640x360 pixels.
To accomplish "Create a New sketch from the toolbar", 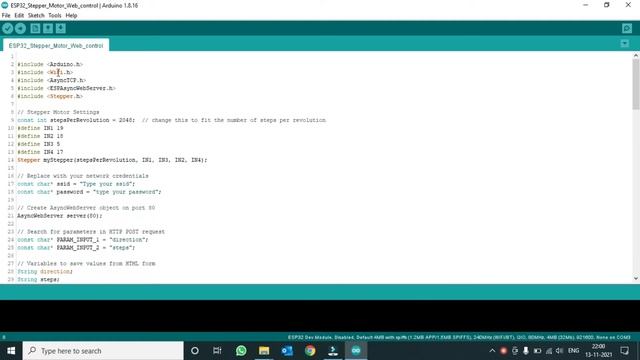I will (35, 28).
